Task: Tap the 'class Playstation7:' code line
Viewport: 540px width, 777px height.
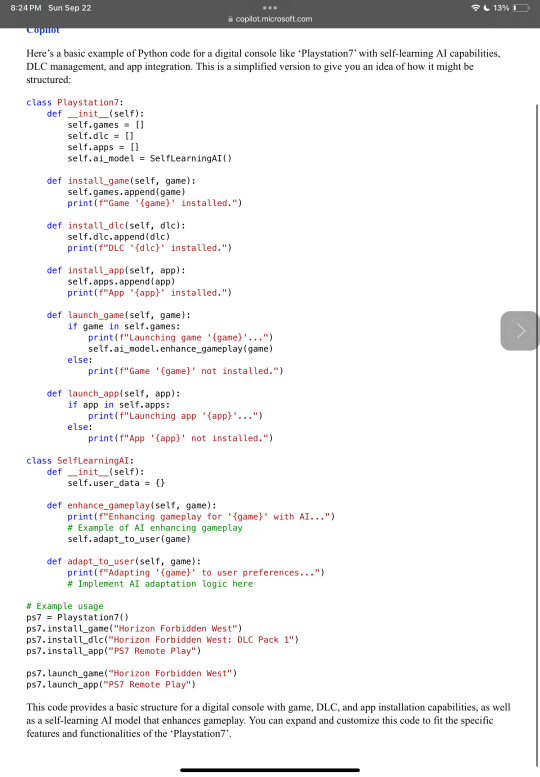Action: 75,103
